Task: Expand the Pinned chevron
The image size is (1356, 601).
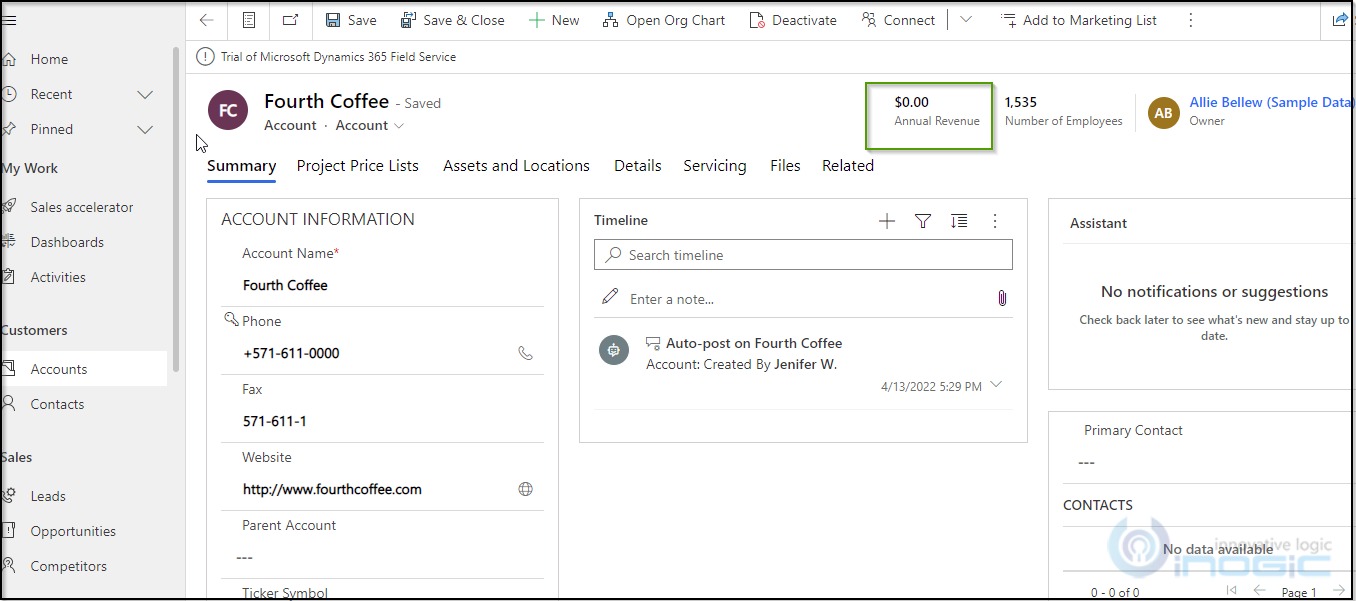Action: coord(145,129)
